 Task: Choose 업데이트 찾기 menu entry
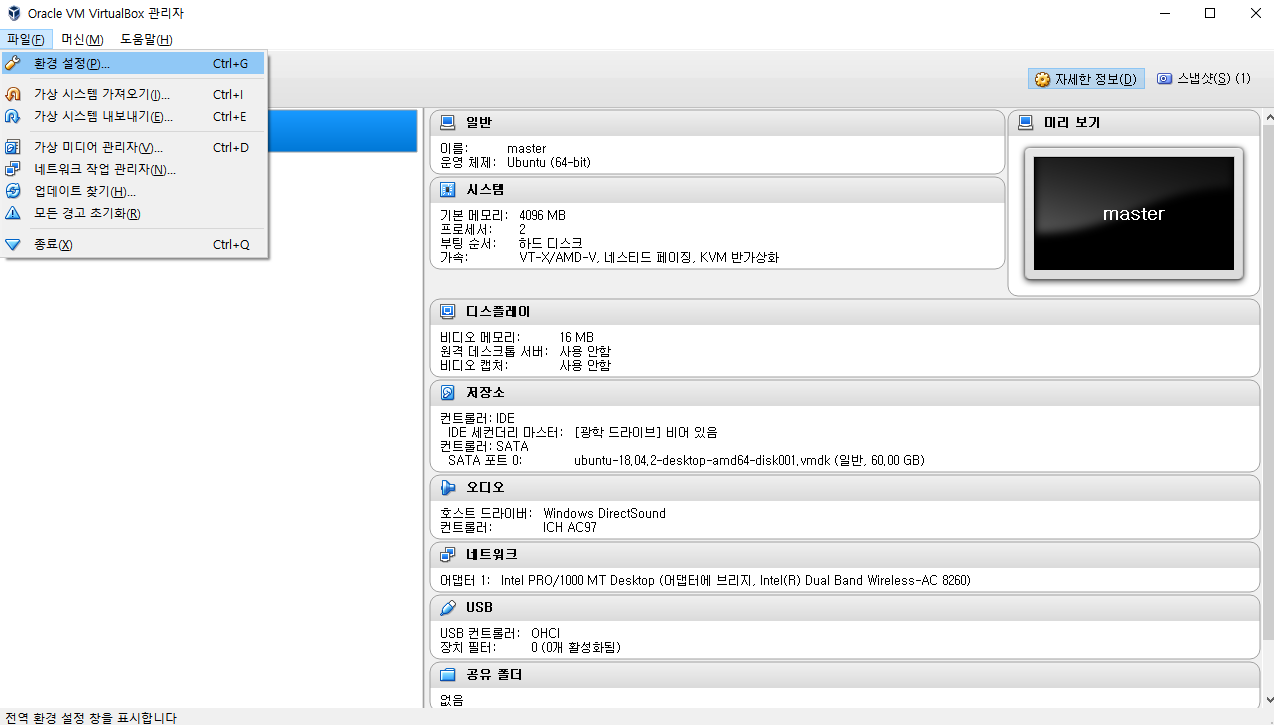tap(134, 191)
